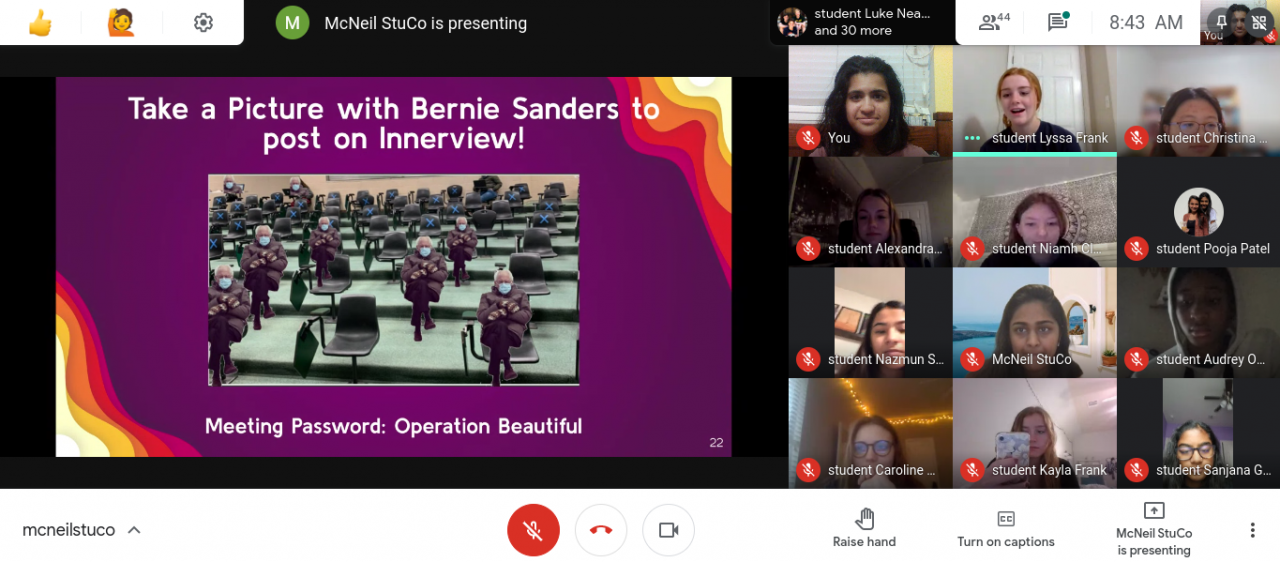This screenshot has height=562, width=1280.
Task: Open the participants list showing 44
Action: pyautogui.click(x=995, y=22)
